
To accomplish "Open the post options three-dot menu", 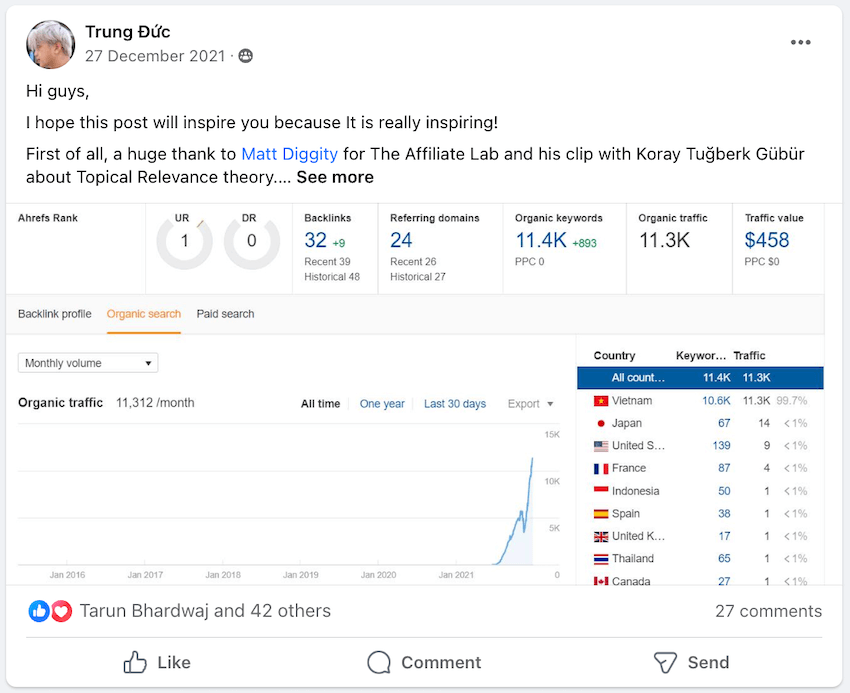I will pyautogui.click(x=800, y=42).
